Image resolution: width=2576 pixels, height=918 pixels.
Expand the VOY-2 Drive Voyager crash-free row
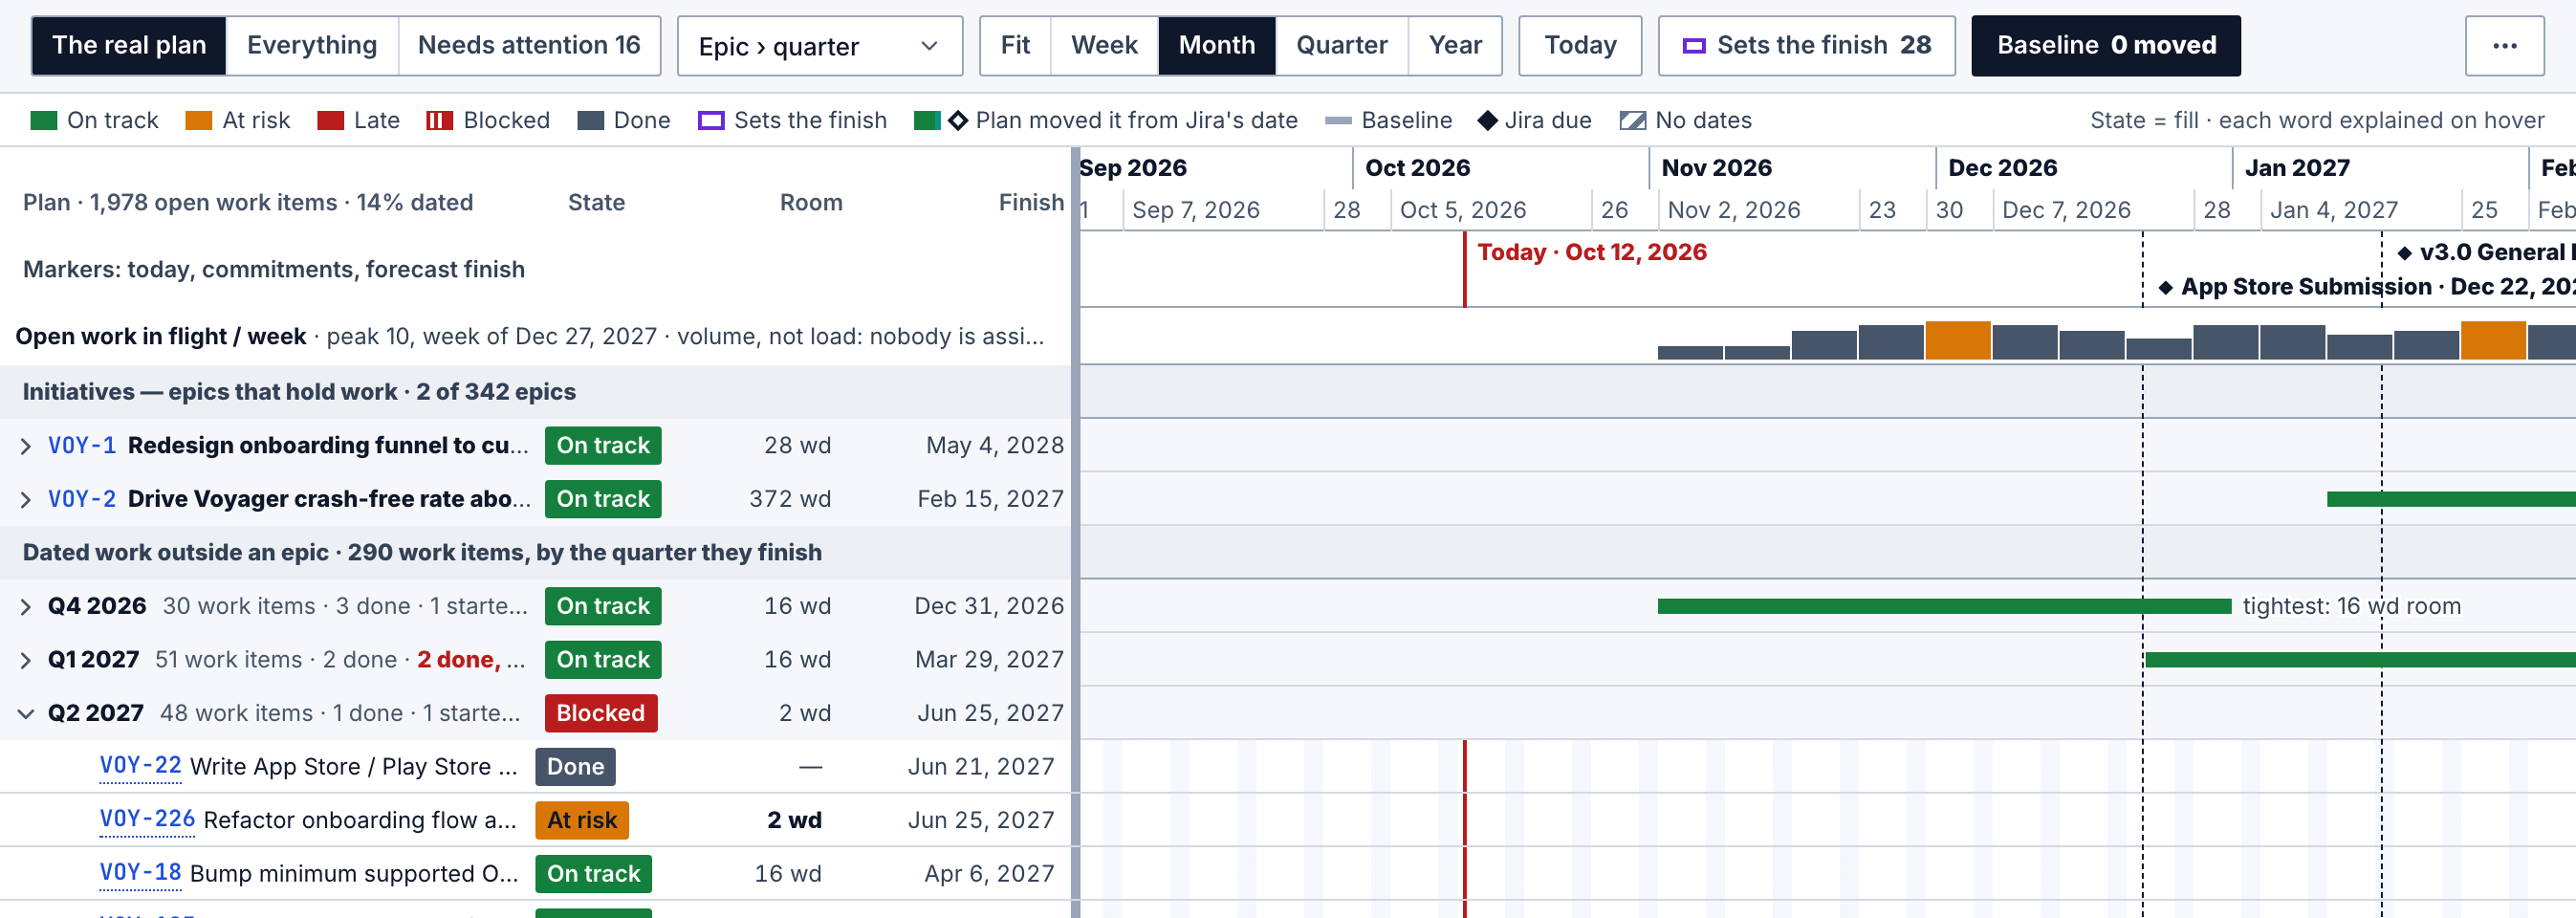[26, 500]
